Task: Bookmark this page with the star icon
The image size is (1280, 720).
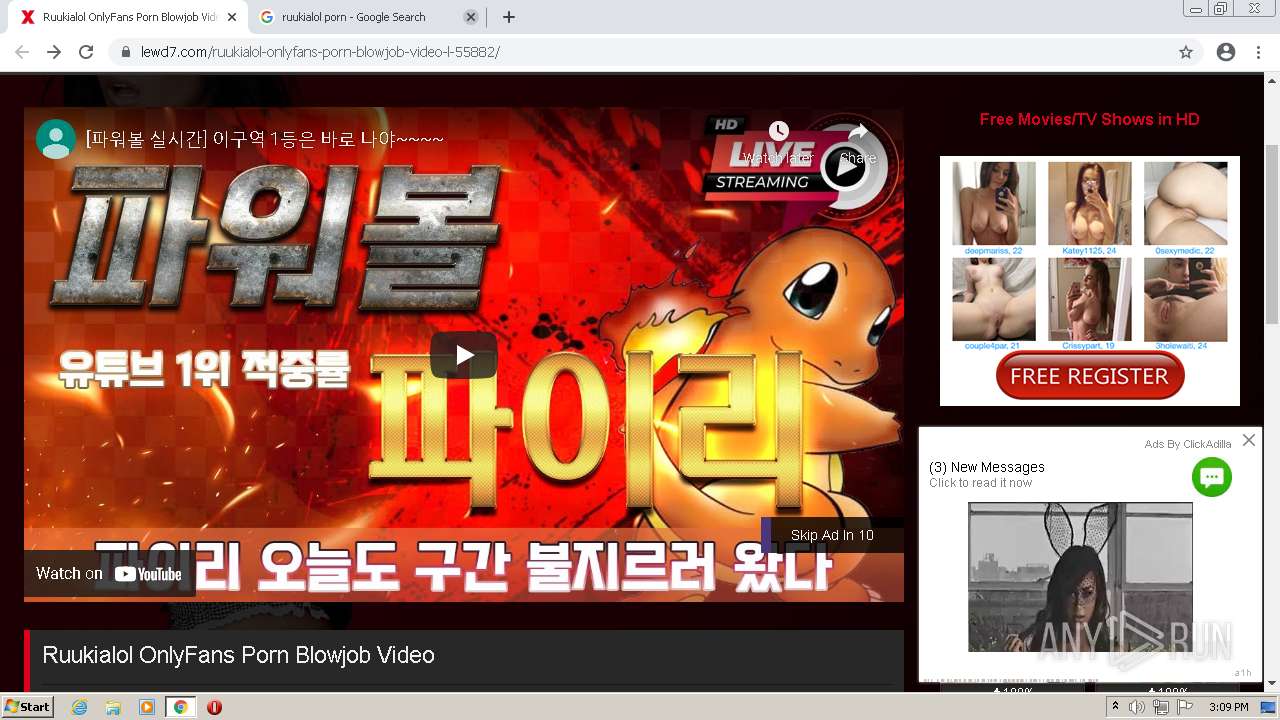Action: pyautogui.click(x=1186, y=52)
